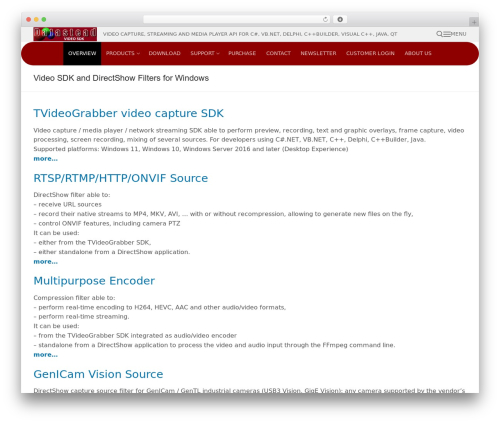This screenshot has width=500, height=423.
Task: Click the line '- perform real-time streaming.'
Action: coord(81,316)
